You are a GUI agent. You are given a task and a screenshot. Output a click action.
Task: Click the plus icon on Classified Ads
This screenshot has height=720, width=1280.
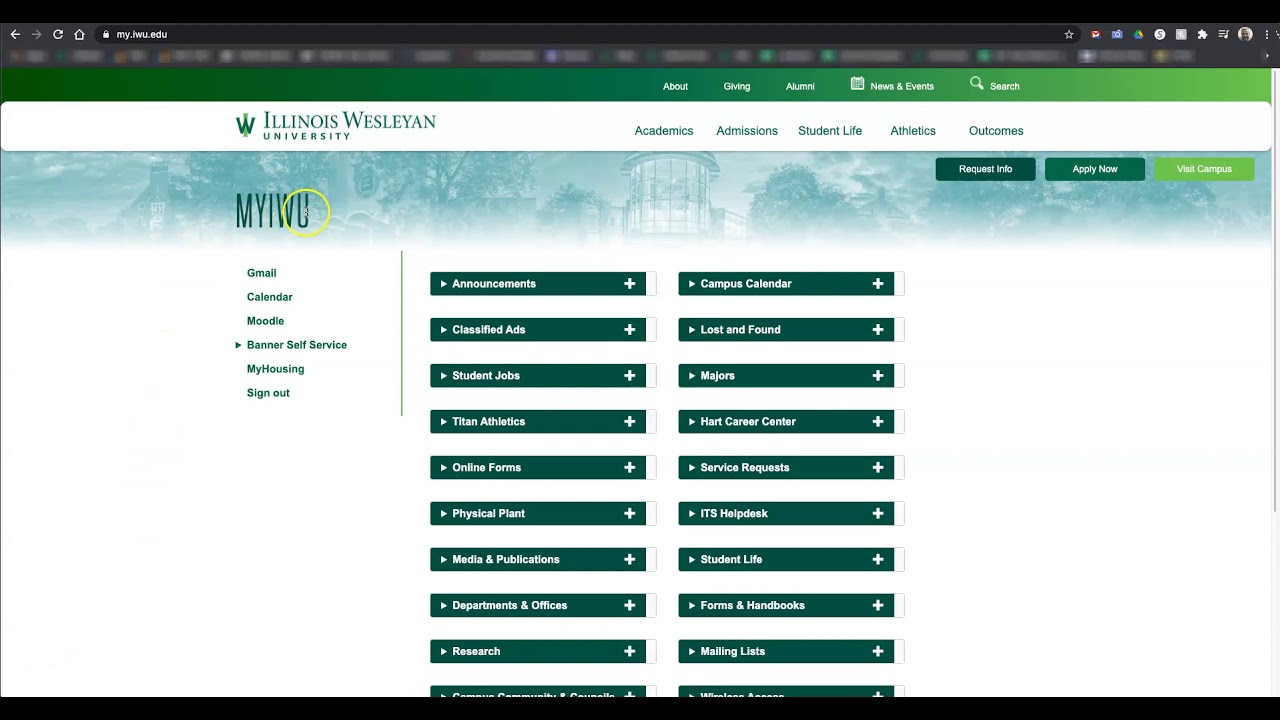pos(630,330)
